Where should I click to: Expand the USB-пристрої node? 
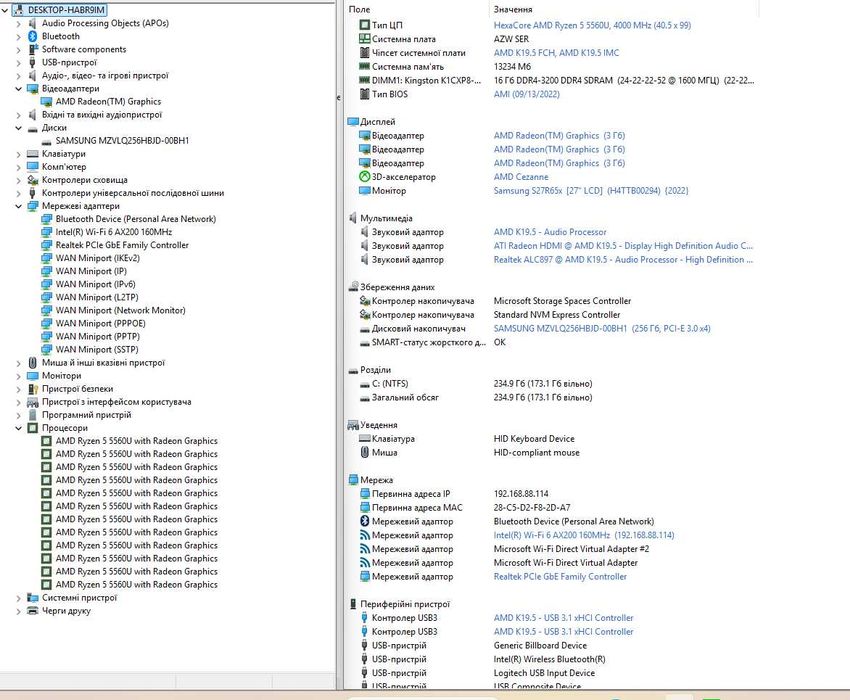click(18, 62)
